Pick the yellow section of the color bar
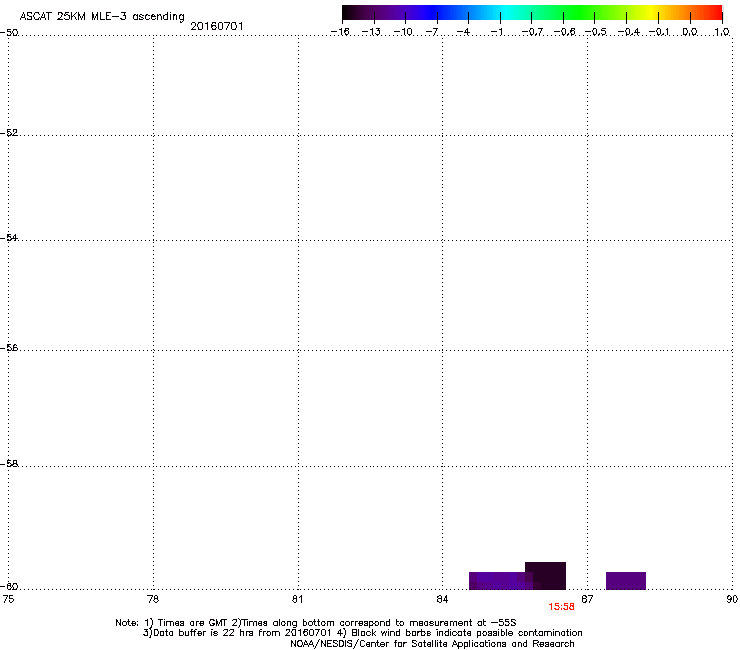The width and height of the screenshot is (740, 650). (651, 12)
